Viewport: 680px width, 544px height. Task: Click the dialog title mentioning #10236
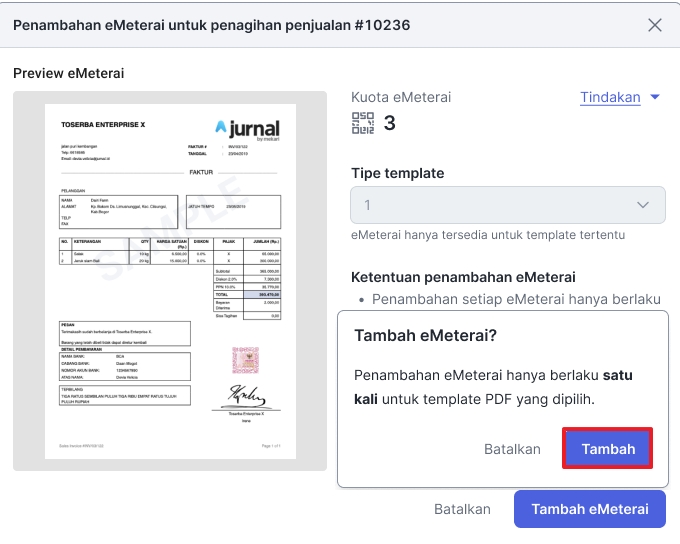coord(212,25)
